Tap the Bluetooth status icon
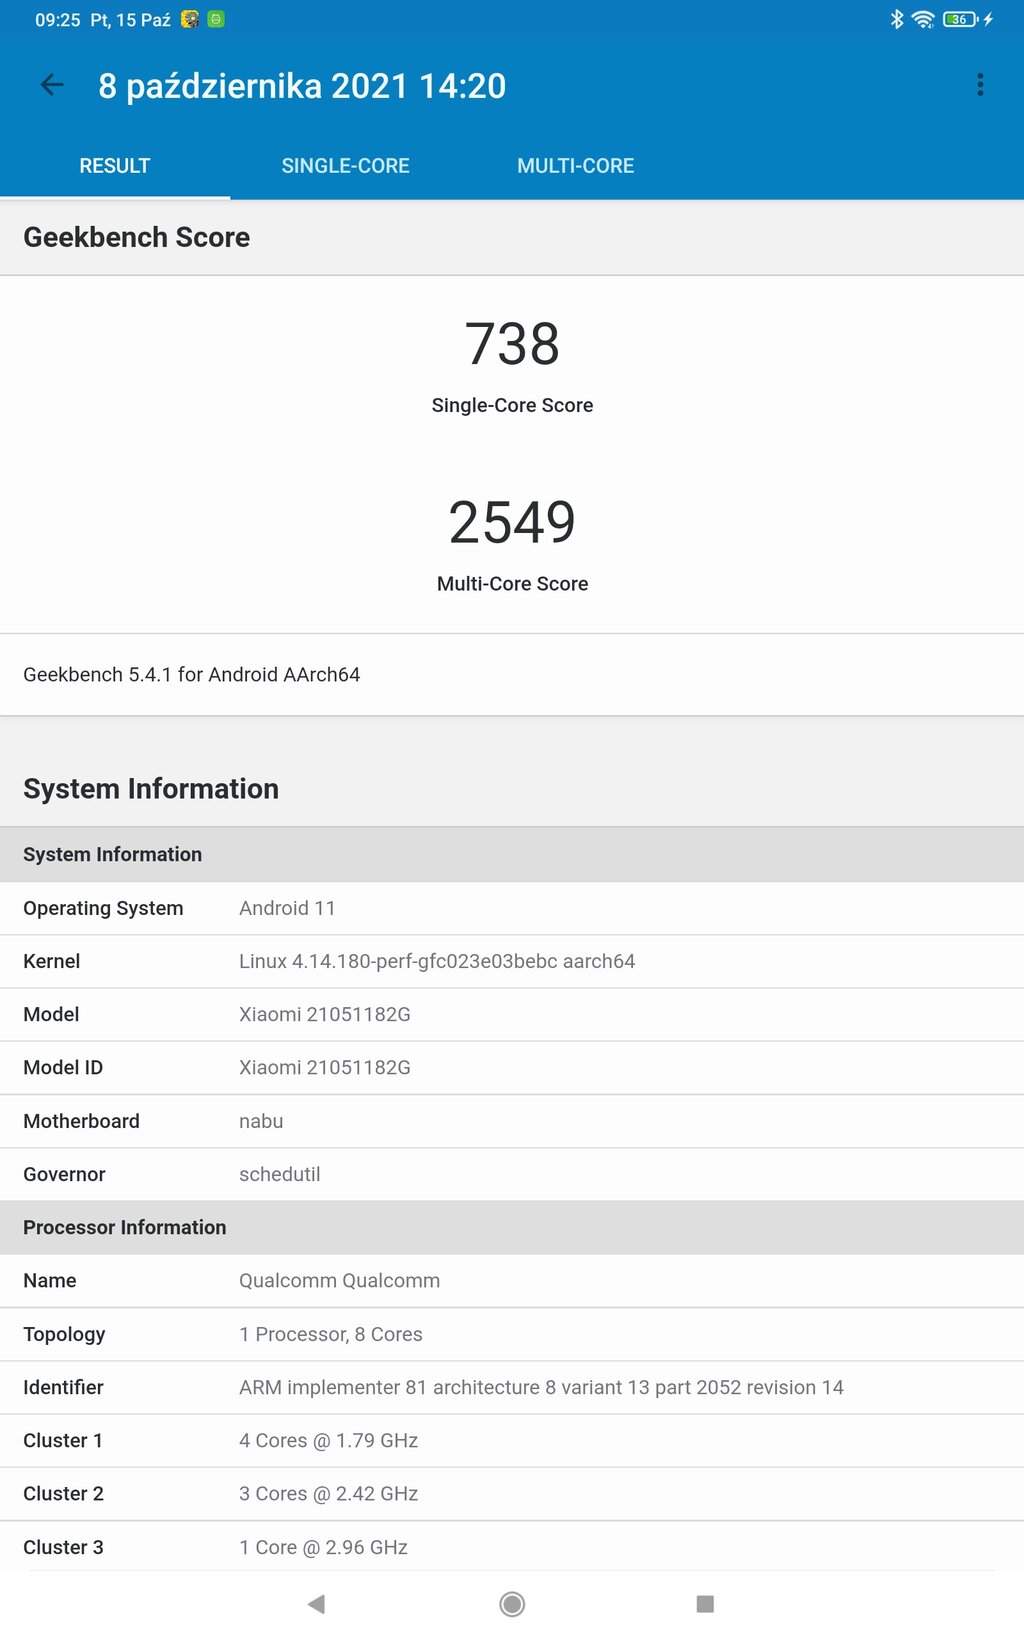 [897, 19]
